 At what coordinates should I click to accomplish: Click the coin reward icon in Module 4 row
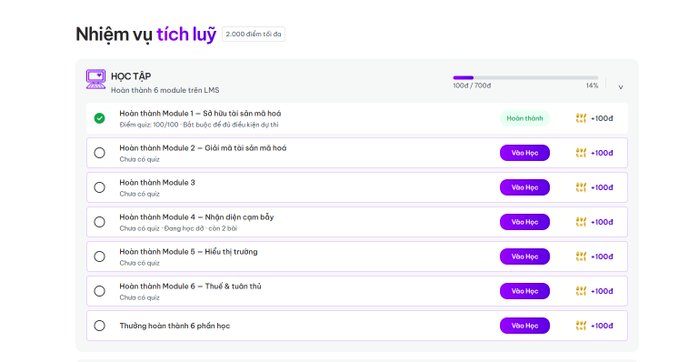[581, 222]
